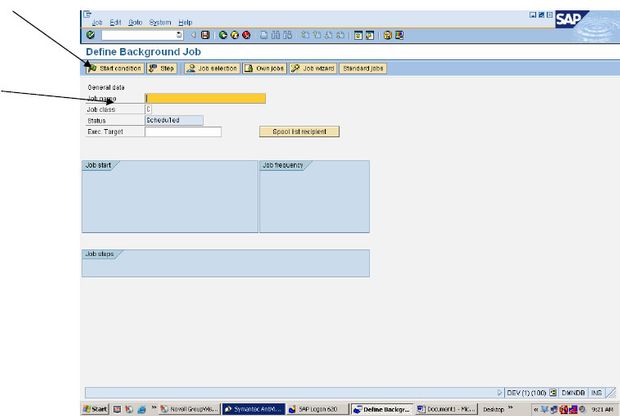Click the Start condition button
This screenshot has height=416, width=620.
point(115,68)
